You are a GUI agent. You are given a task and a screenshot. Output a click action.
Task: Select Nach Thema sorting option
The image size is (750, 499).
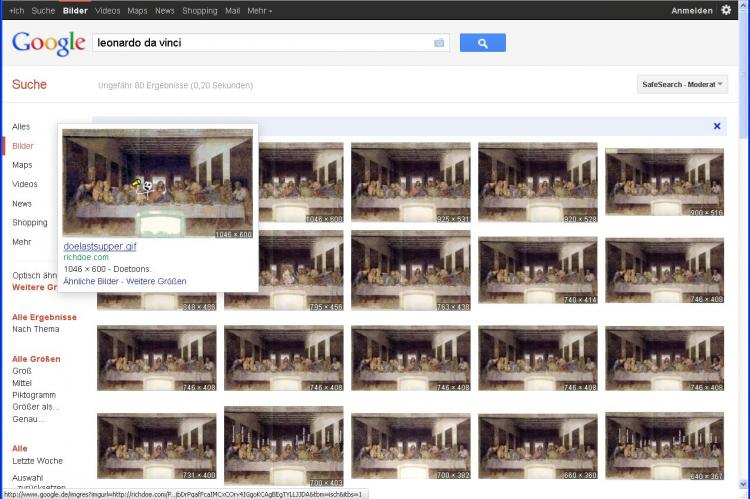click(35, 328)
